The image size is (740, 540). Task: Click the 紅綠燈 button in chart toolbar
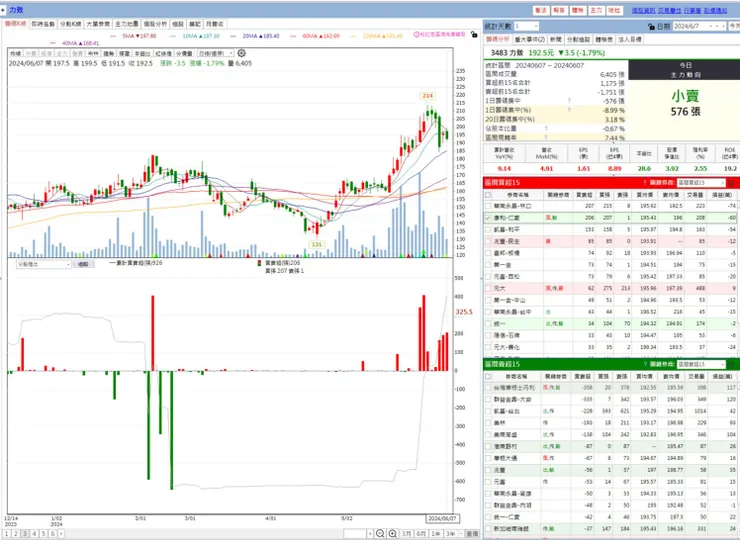[x=163, y=53]
